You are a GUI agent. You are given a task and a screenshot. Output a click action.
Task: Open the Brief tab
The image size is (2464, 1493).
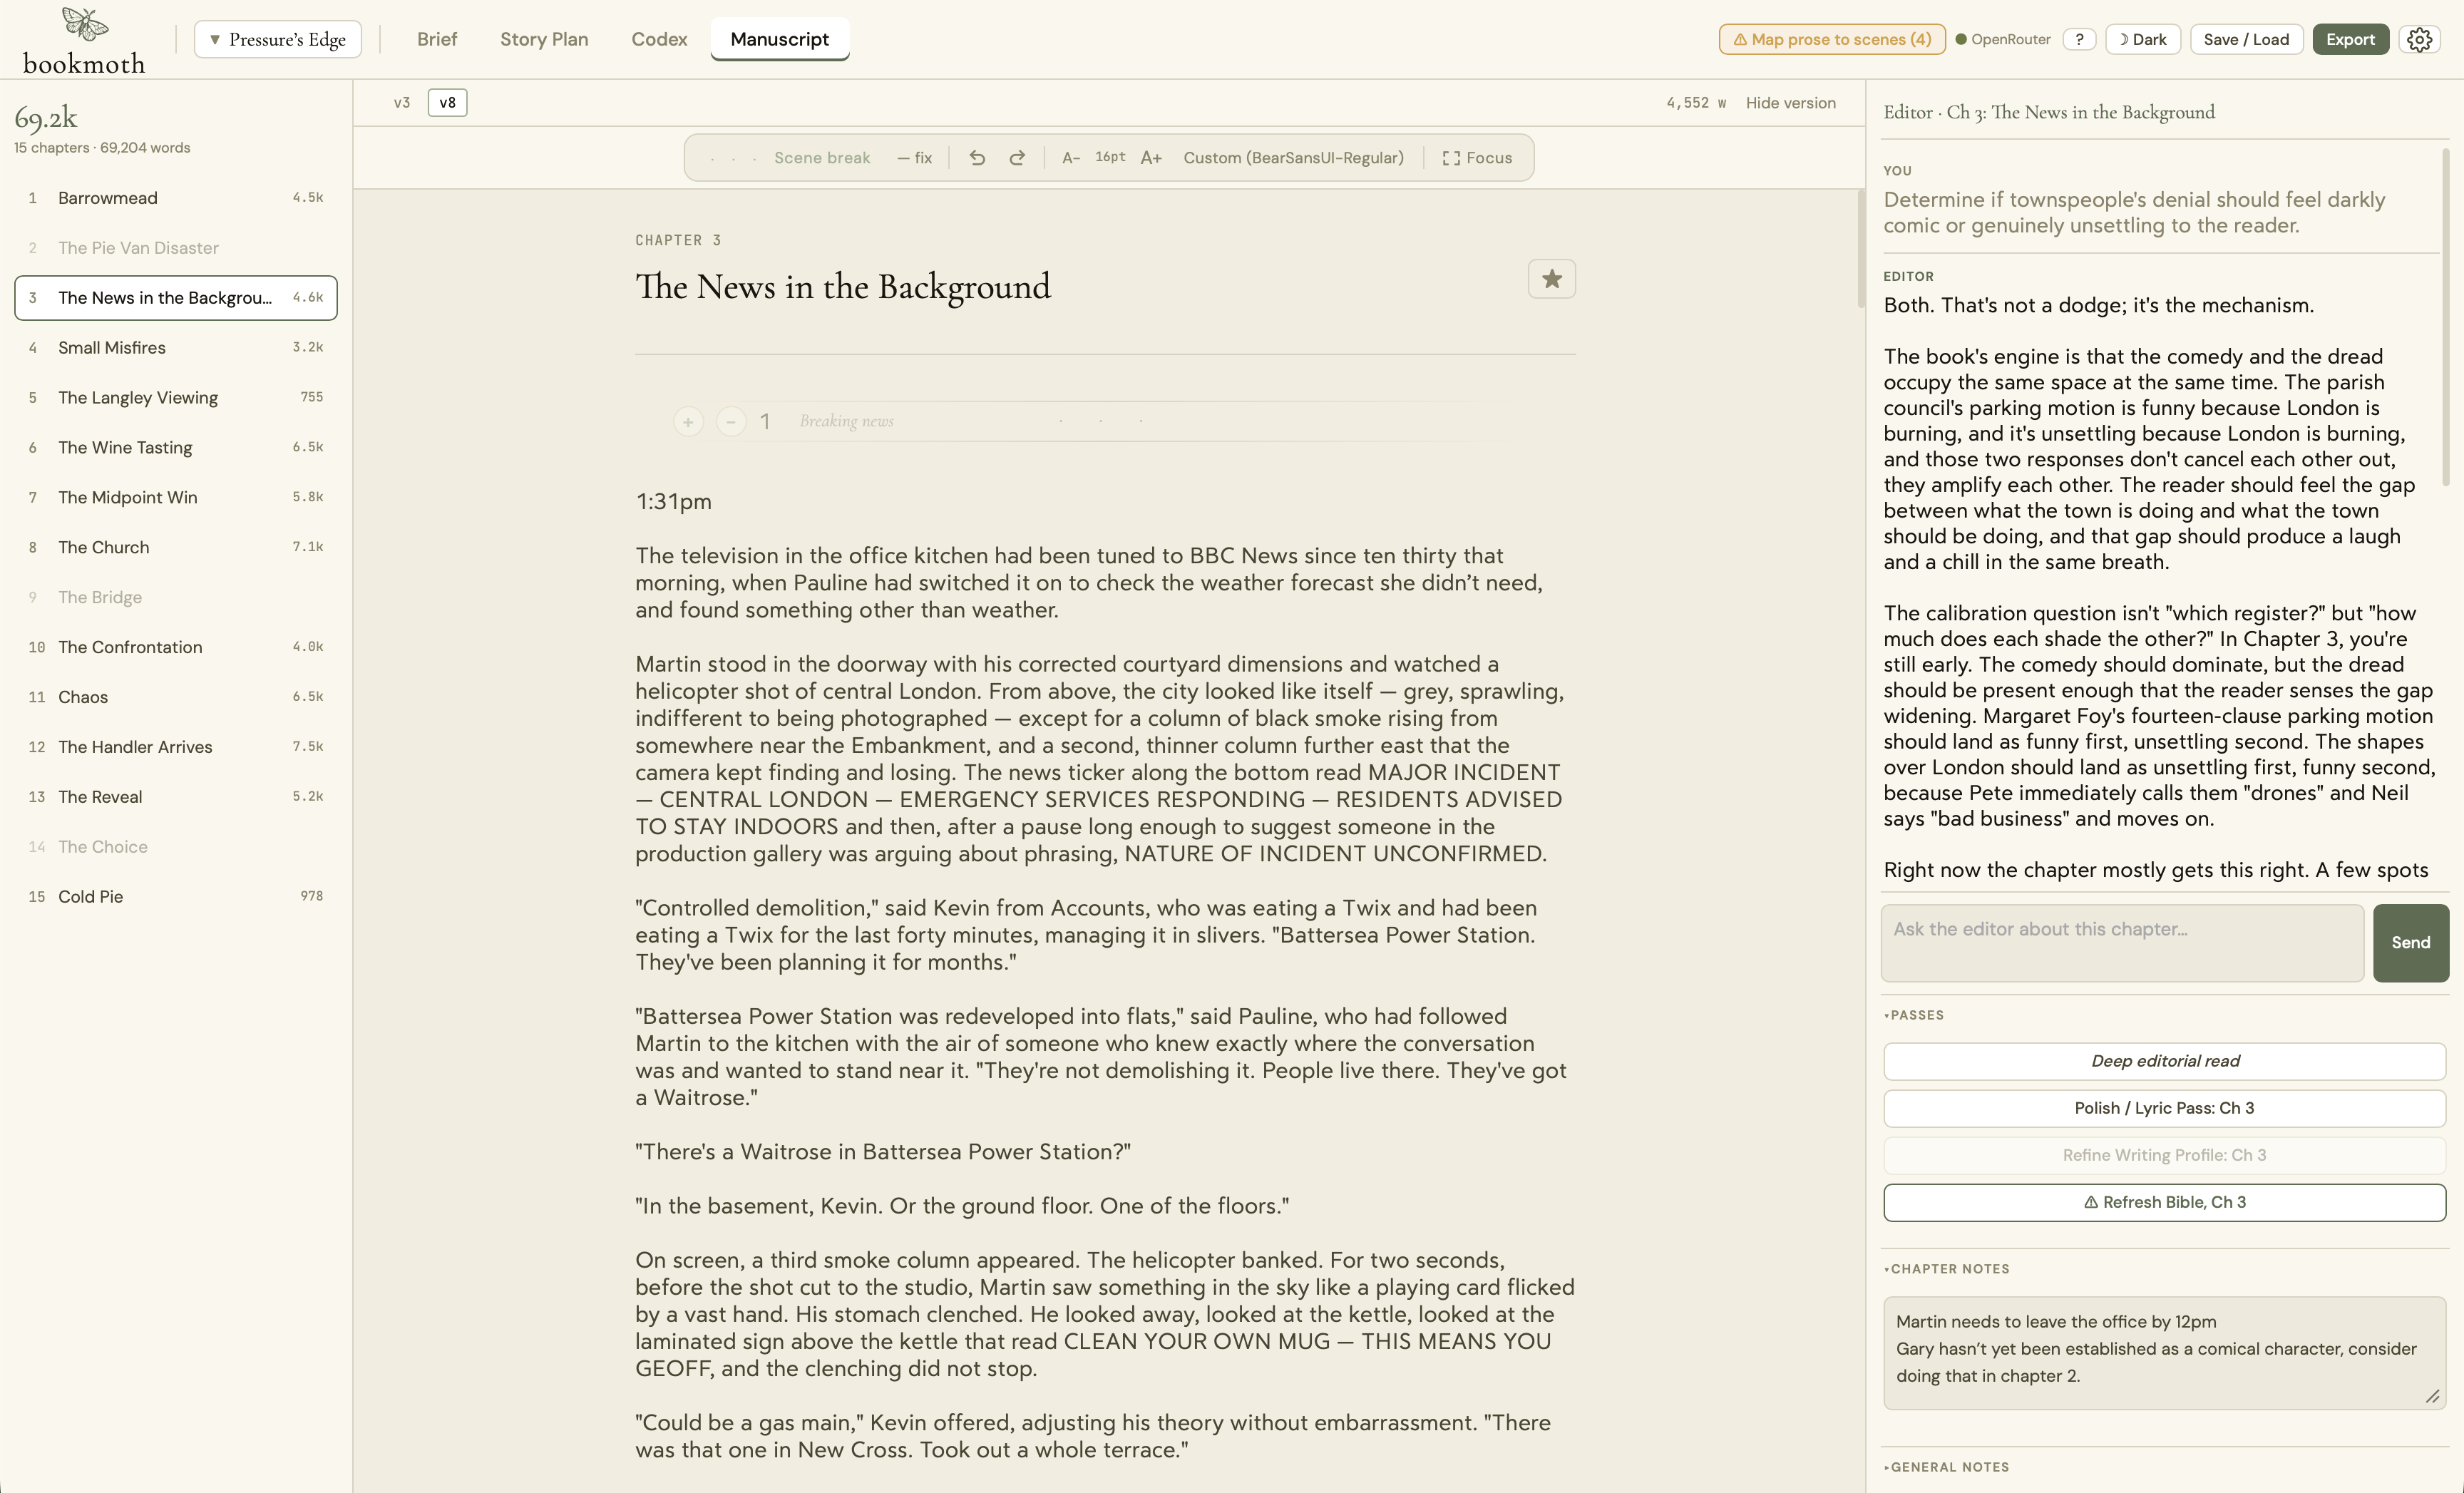point(437,39)
